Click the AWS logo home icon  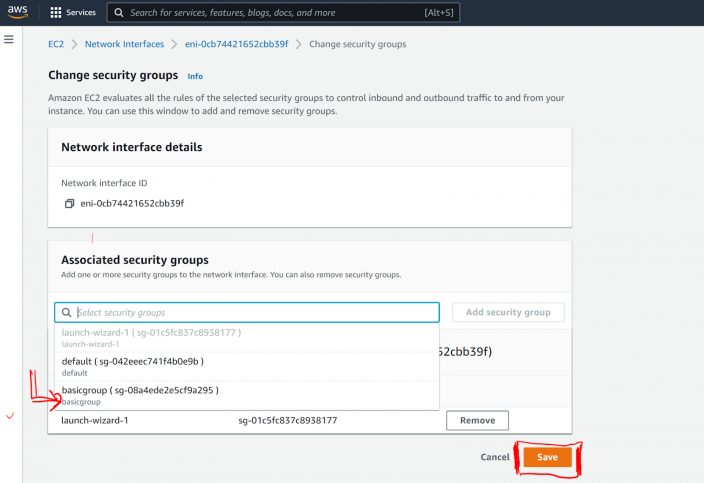[x=18, y=12]
